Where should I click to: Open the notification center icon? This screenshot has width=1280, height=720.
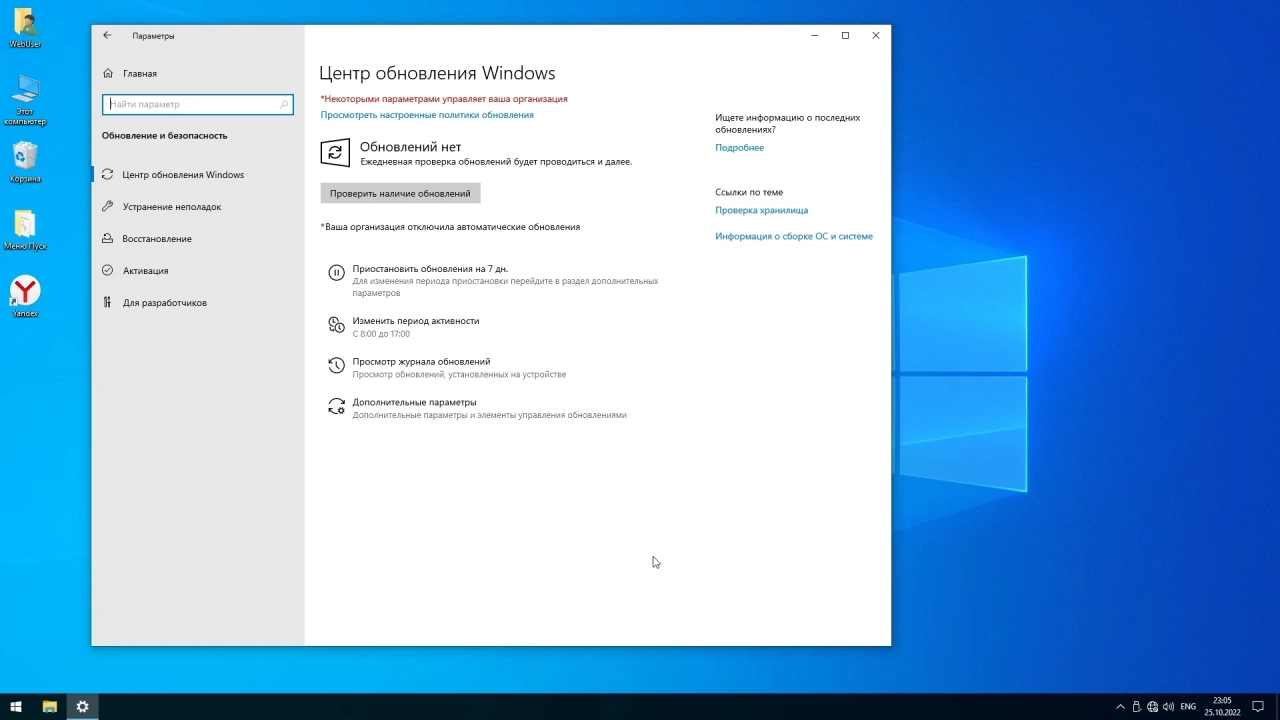tap(1258, 707)
